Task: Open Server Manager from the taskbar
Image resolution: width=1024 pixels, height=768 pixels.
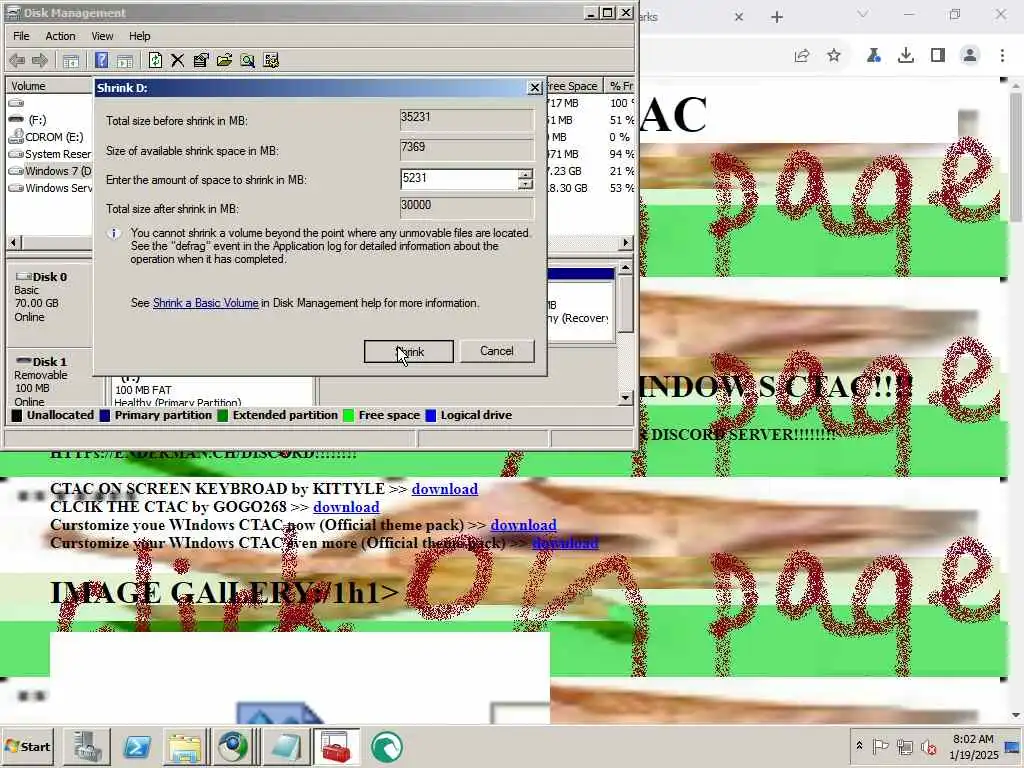Action: coord(87,746)
